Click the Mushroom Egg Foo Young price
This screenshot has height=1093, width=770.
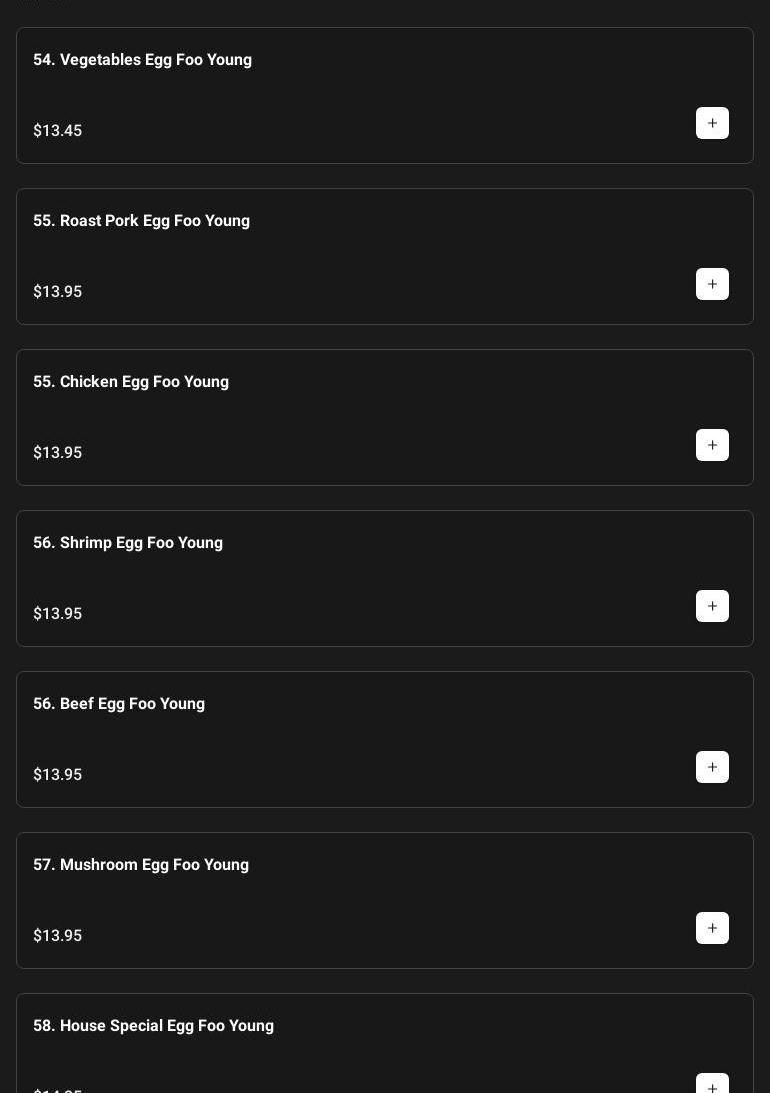[58, 936]
